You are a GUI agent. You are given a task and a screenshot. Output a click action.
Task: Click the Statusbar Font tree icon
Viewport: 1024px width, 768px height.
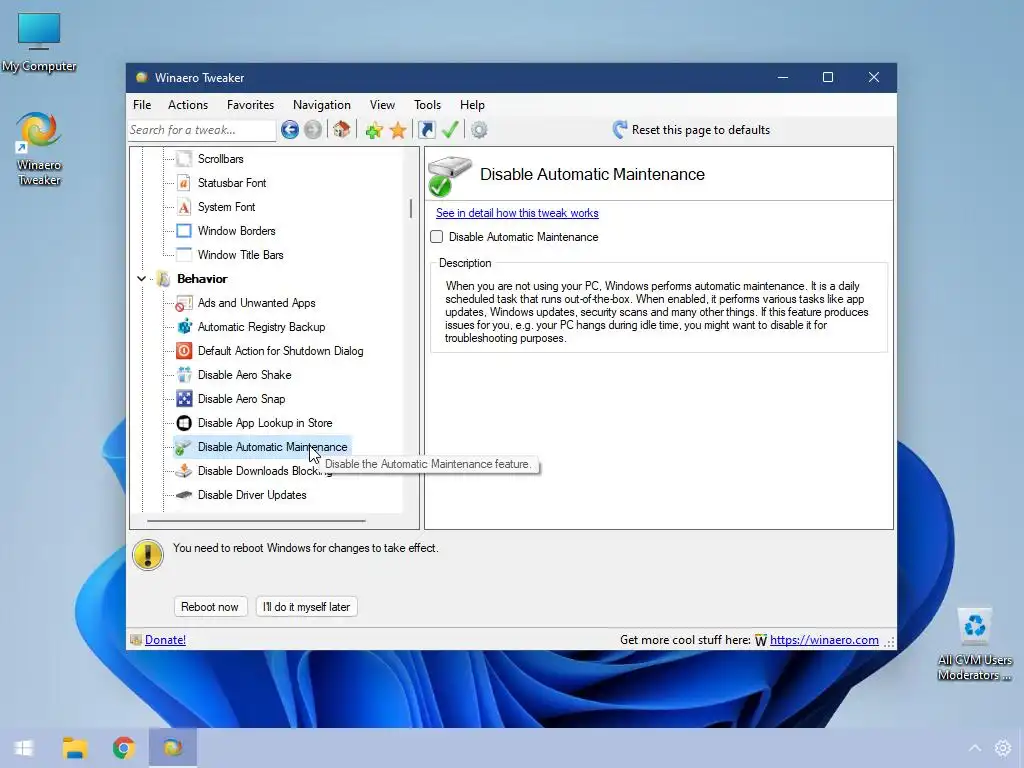184,183
